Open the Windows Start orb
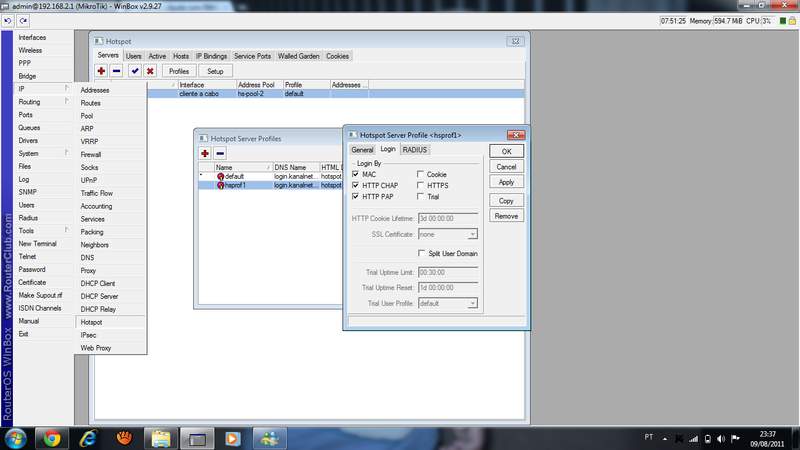800x450 pixels. [16, 438]
